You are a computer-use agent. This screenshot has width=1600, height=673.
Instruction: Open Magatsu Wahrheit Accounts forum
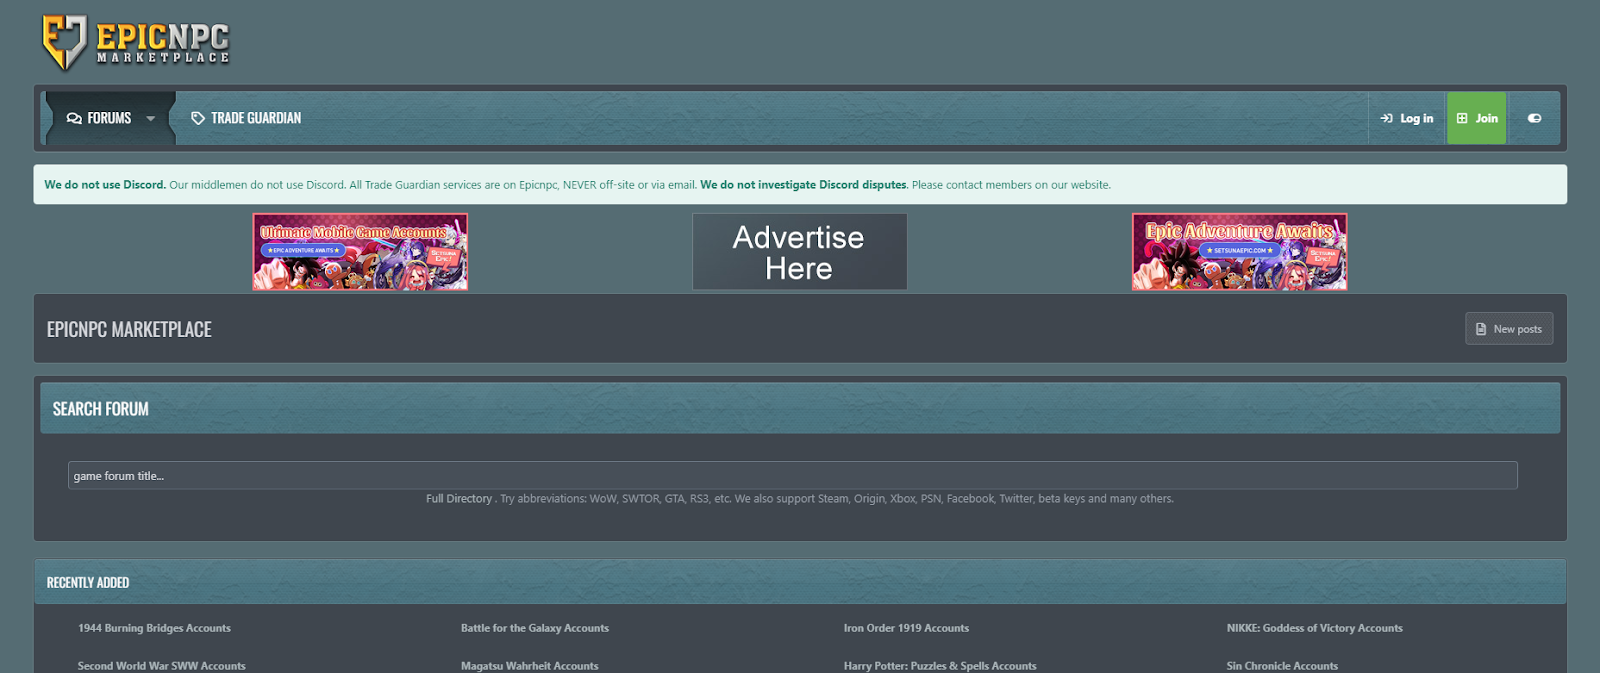pyautogui.click(x=530, y=666)
